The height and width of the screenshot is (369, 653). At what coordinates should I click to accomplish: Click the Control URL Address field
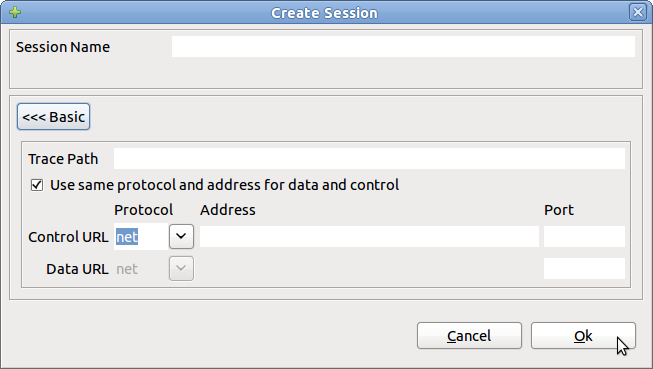[x=369, y=237]
